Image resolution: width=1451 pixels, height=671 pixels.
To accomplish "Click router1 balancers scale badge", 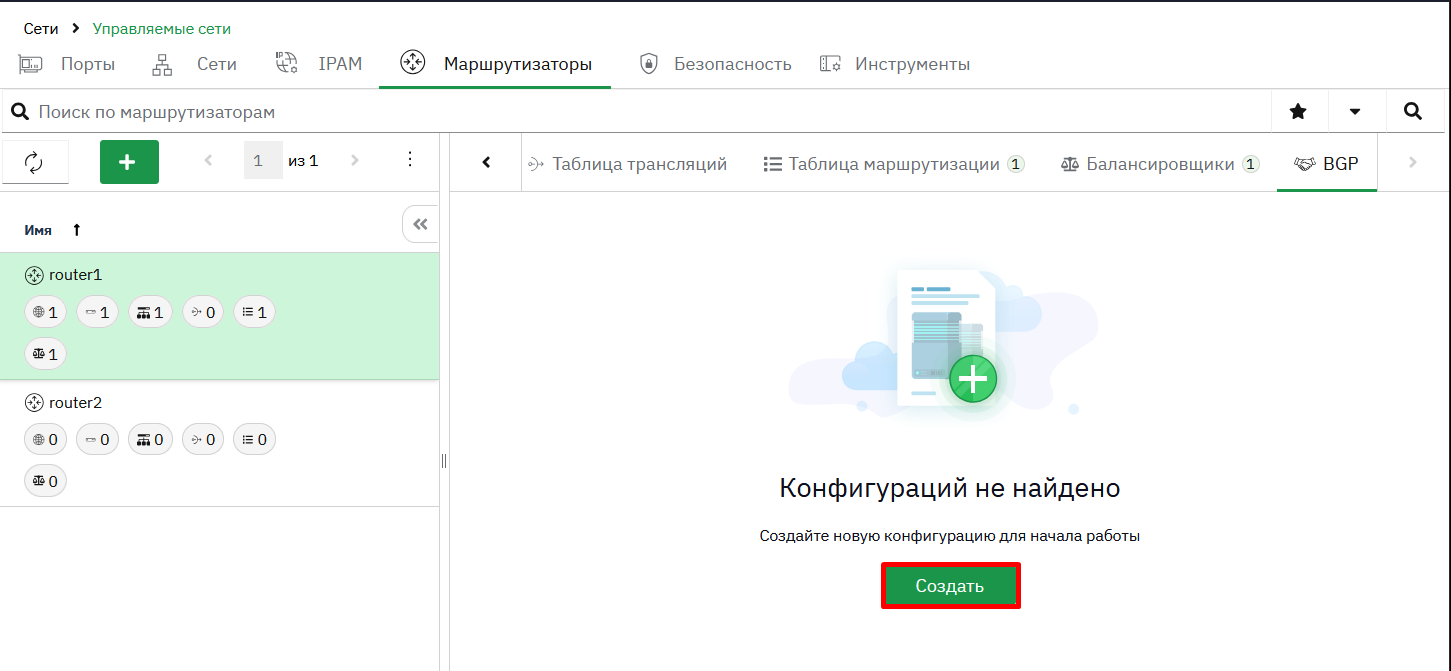I will coord(45,354).
